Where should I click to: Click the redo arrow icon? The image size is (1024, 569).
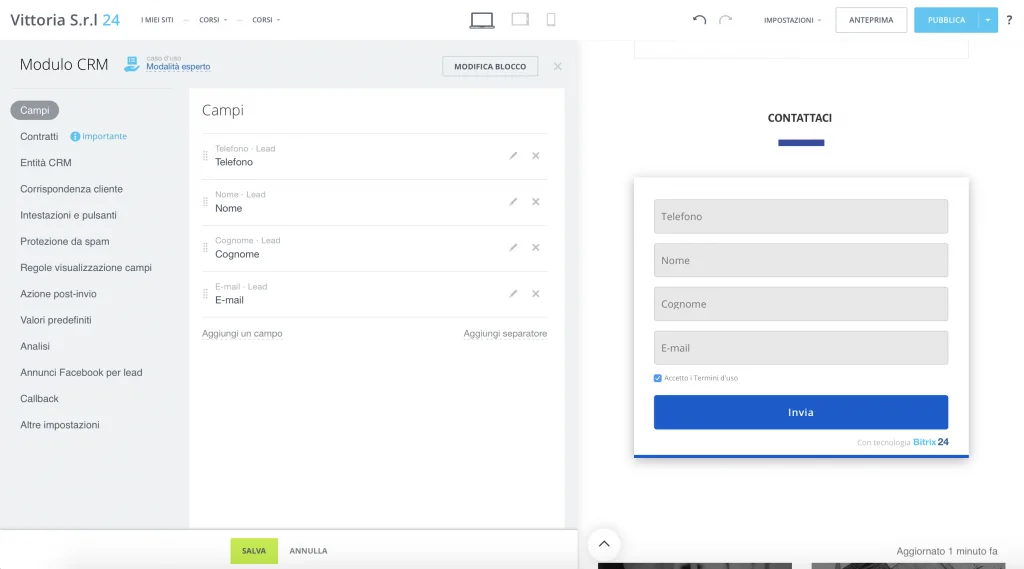pos(726,20)
